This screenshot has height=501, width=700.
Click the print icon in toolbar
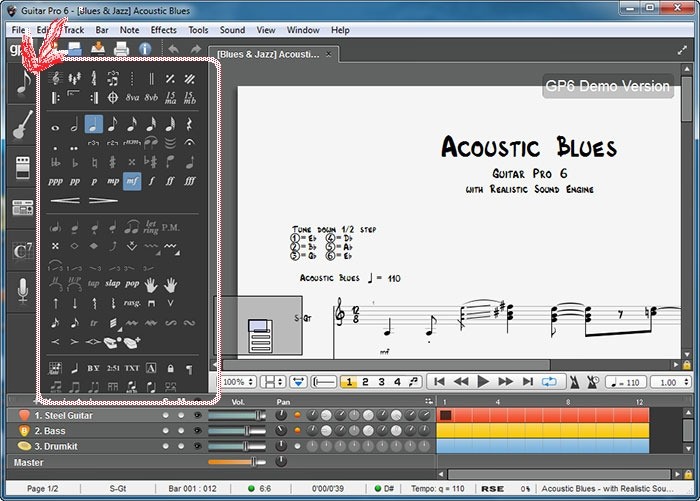(x=121, y=48)
